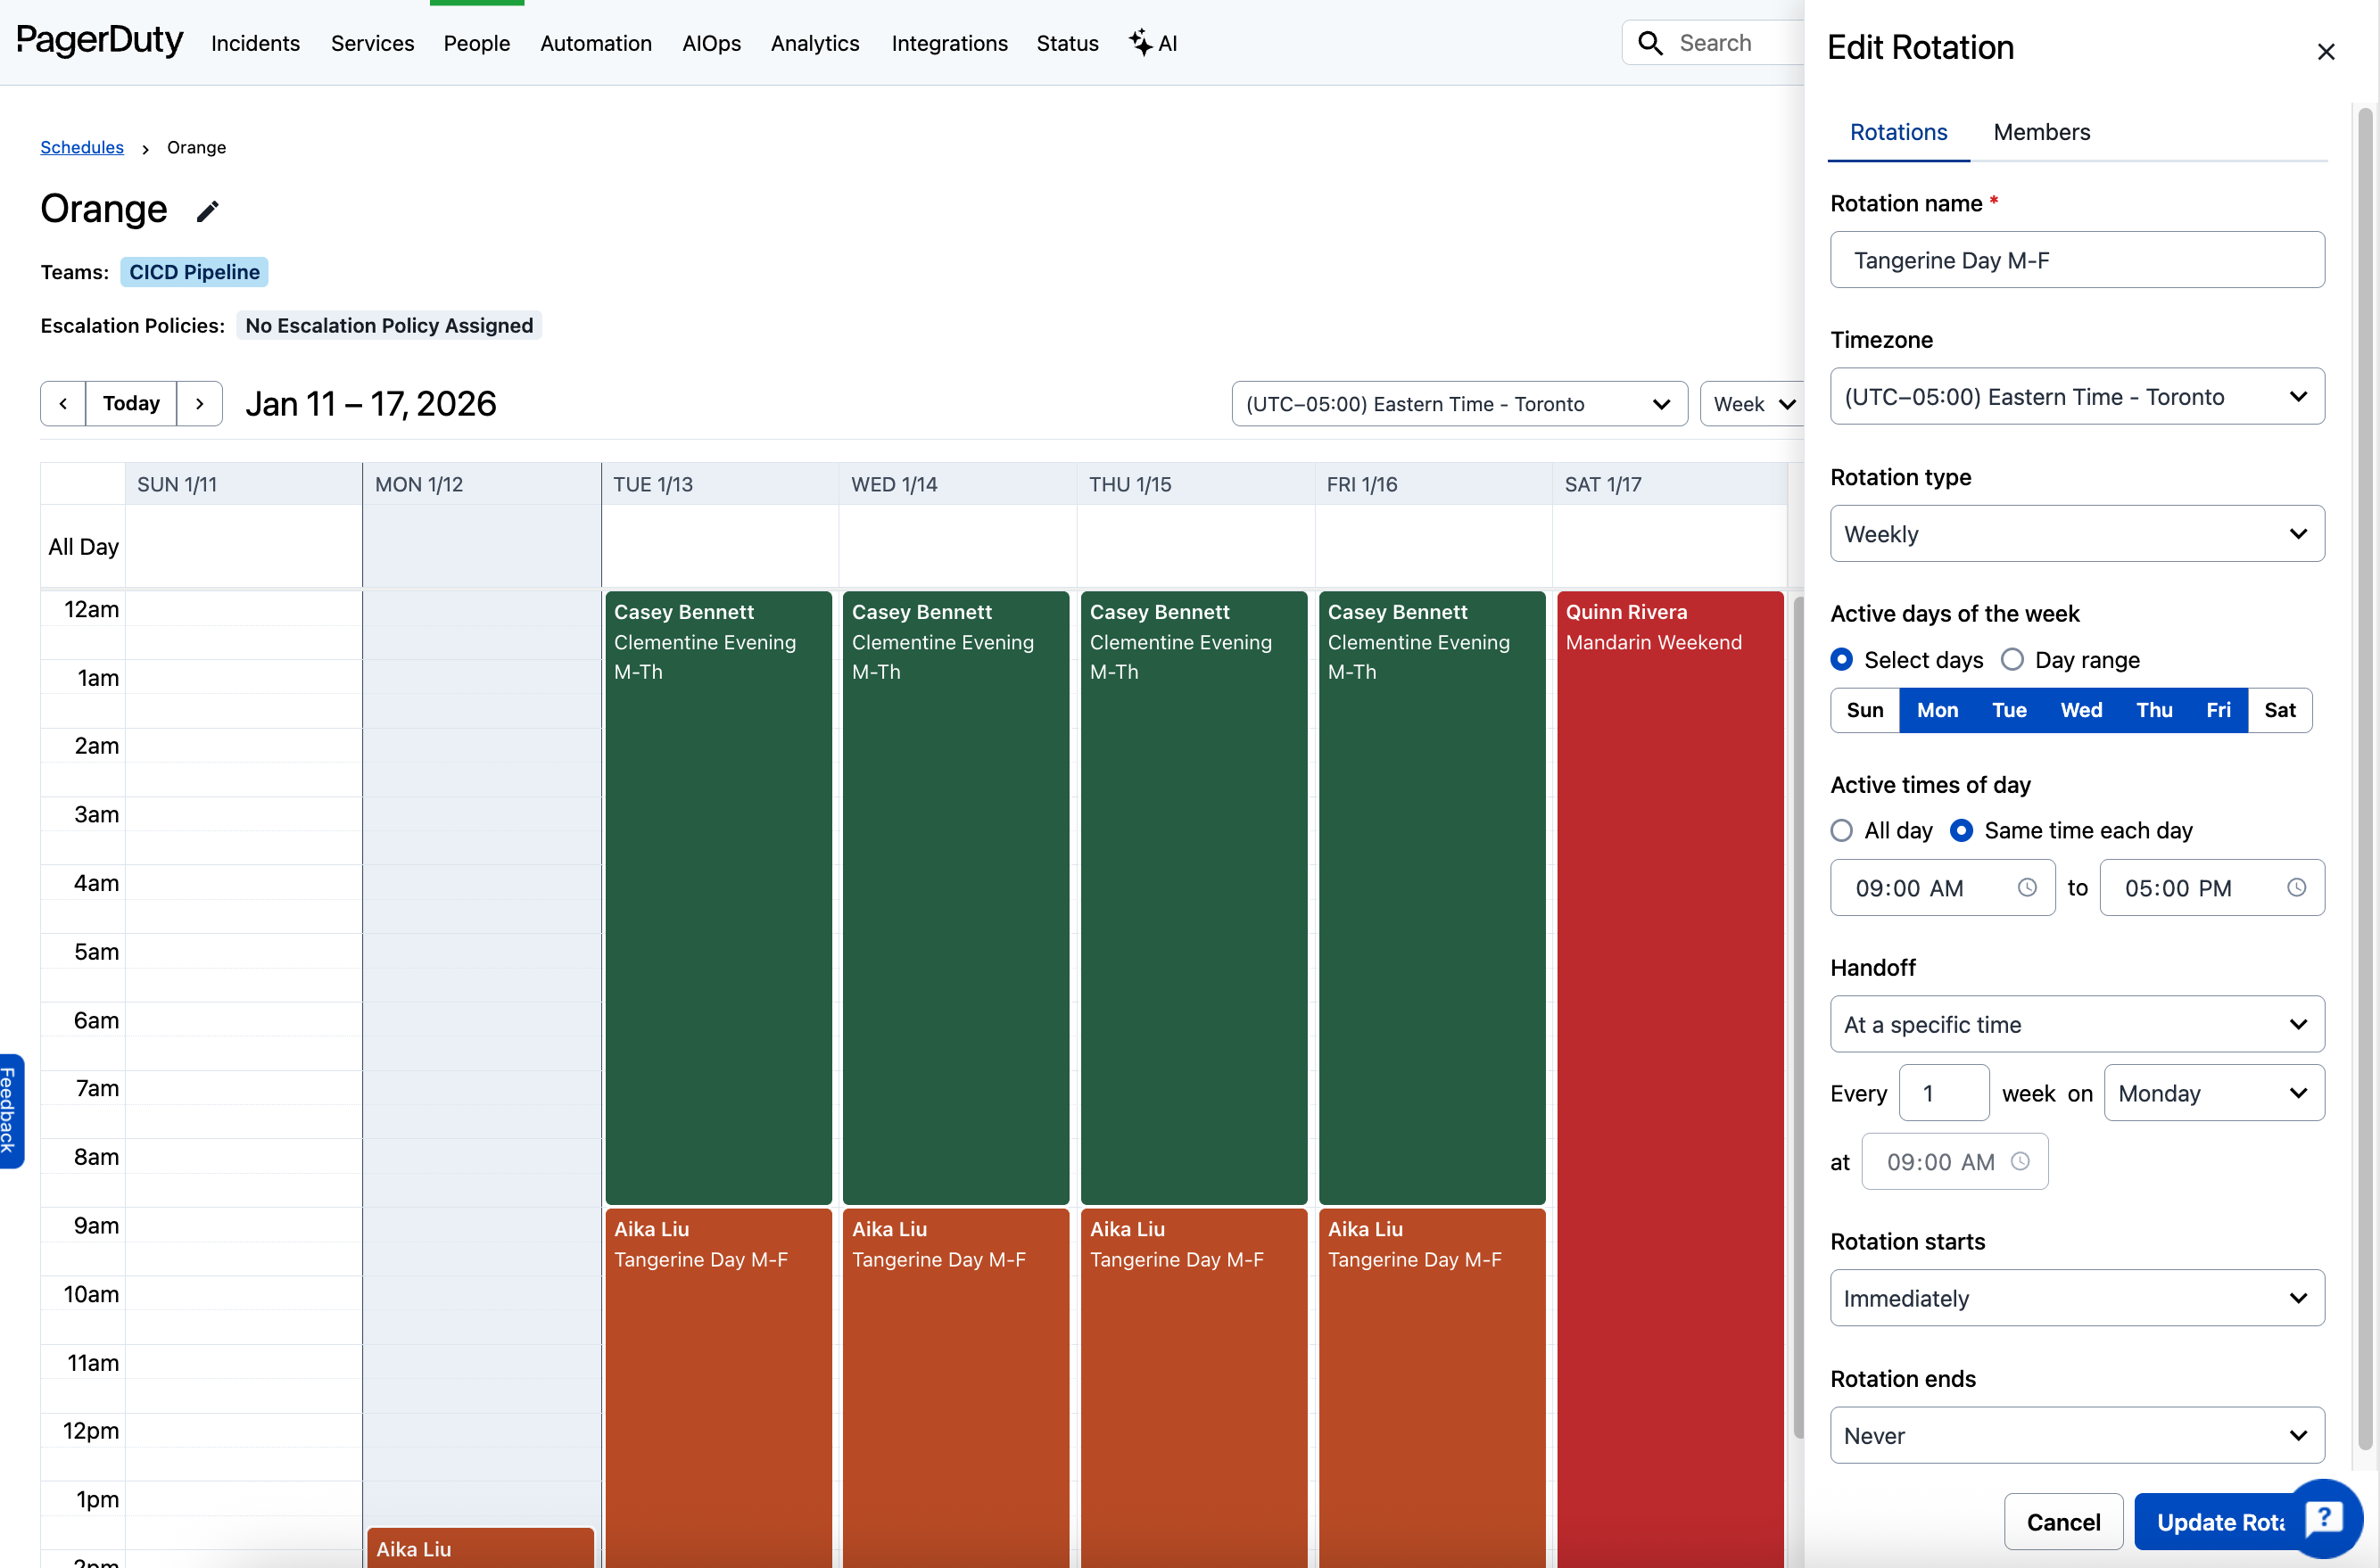This screenshot has width=2380, height=1568.
Task: Open handoff time clock picker
Action: click(x=2020, y=1162)
